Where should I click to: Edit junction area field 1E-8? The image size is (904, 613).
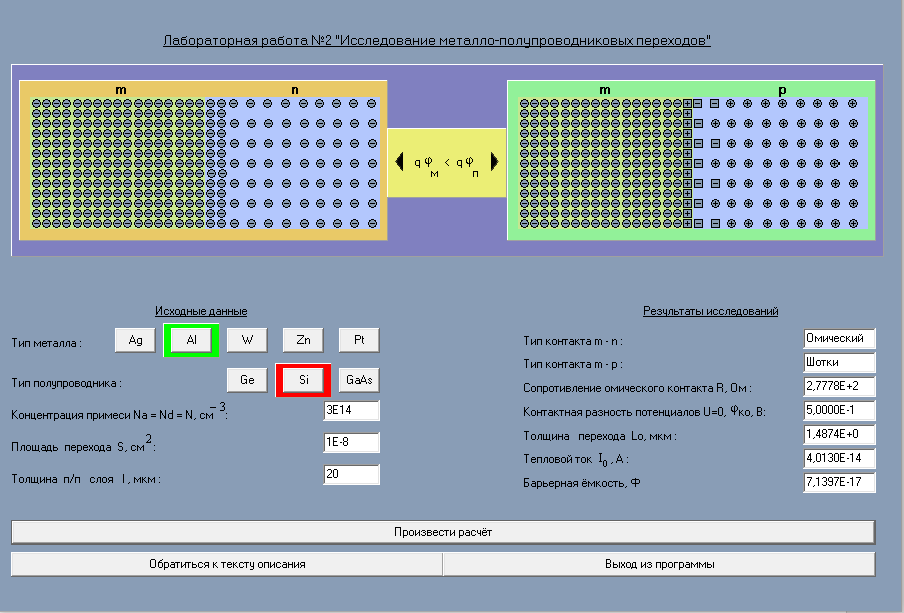coord(352,442)
